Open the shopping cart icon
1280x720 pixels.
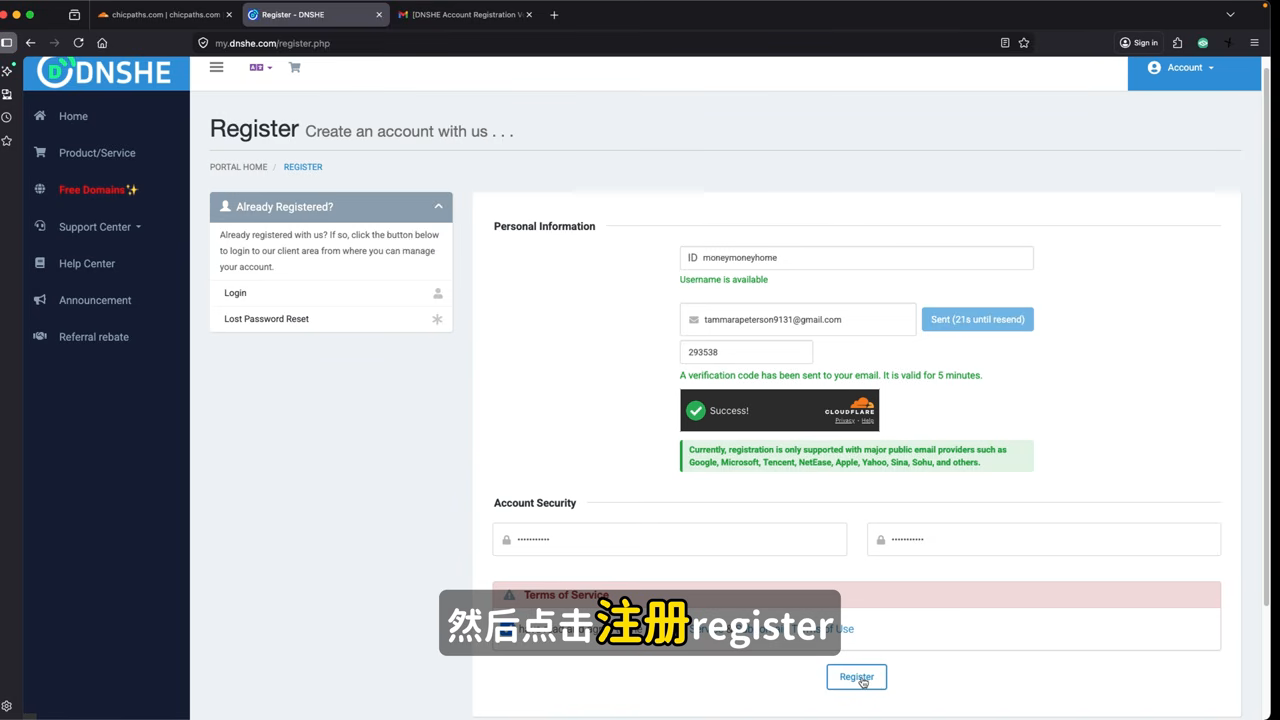[294, 67]
